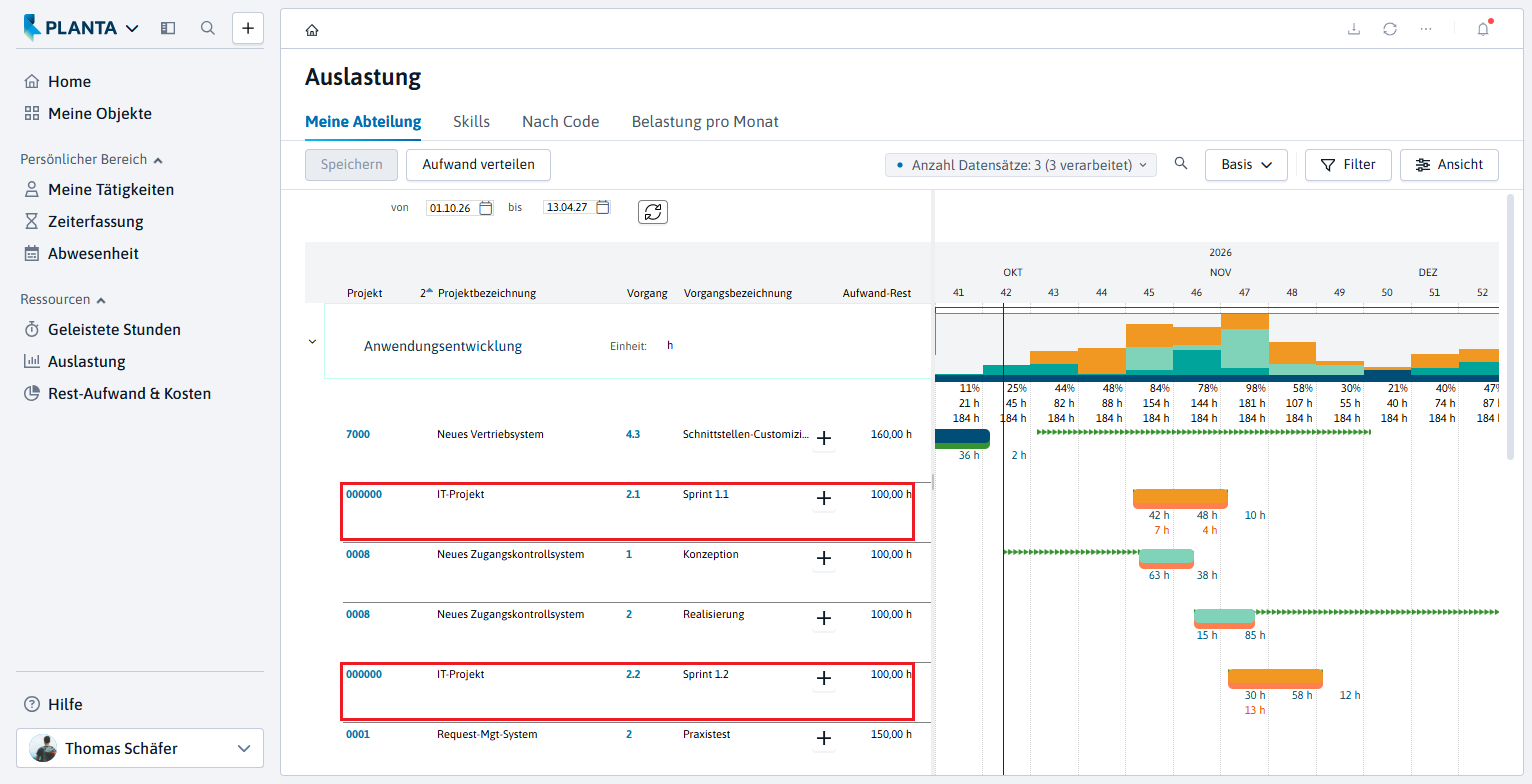
Task: Open project link 7000
Action: 358,434
